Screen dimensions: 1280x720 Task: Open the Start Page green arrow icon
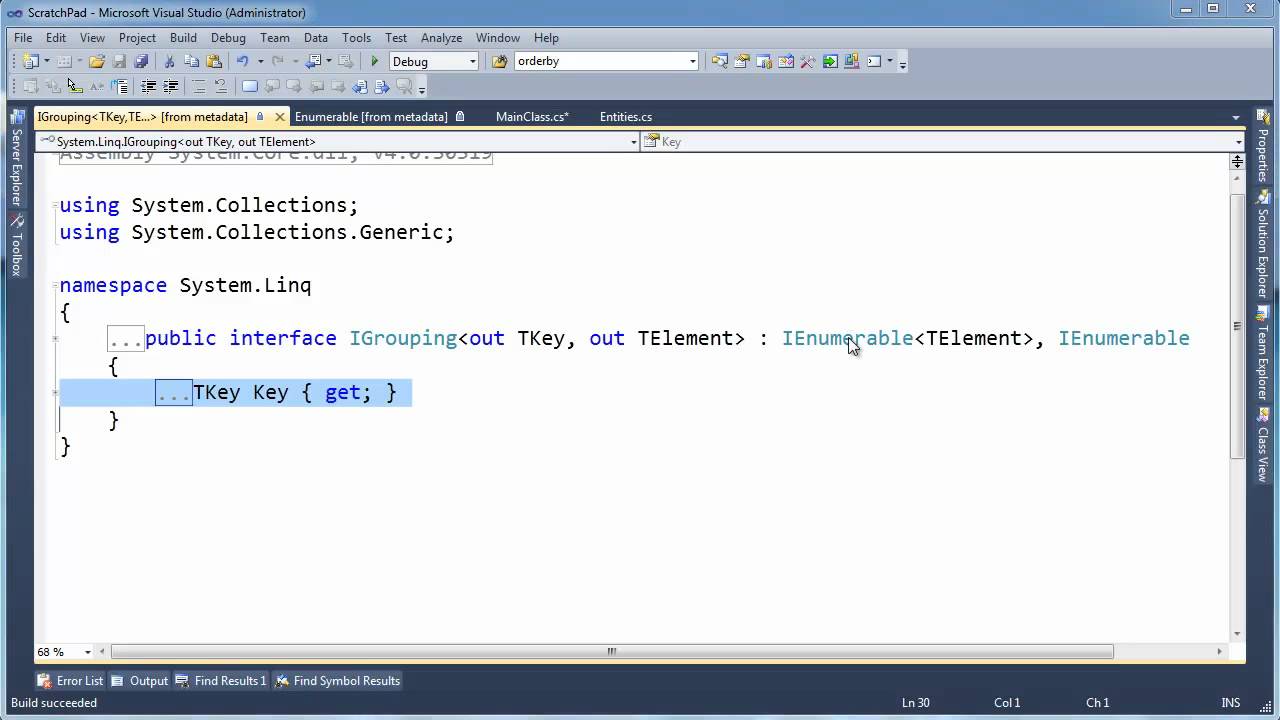point(830,61)
